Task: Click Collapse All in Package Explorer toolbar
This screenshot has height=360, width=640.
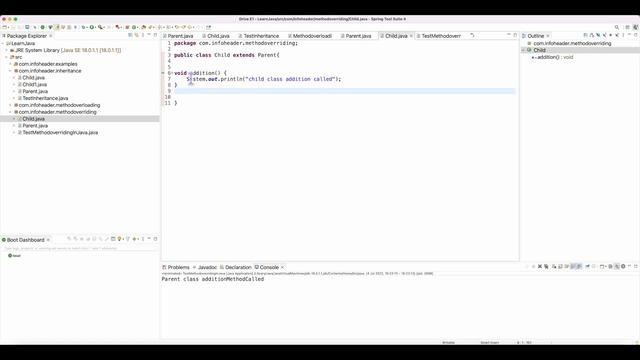Action: pos(130,36)
